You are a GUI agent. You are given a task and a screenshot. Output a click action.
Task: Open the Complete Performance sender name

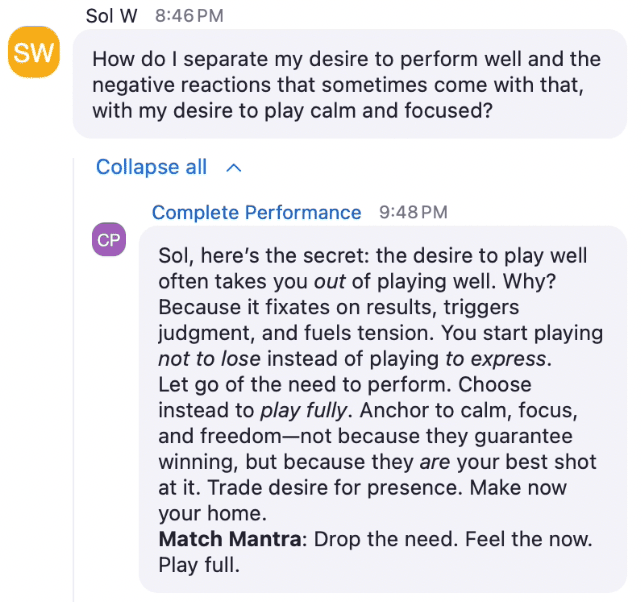coord(257,213)
